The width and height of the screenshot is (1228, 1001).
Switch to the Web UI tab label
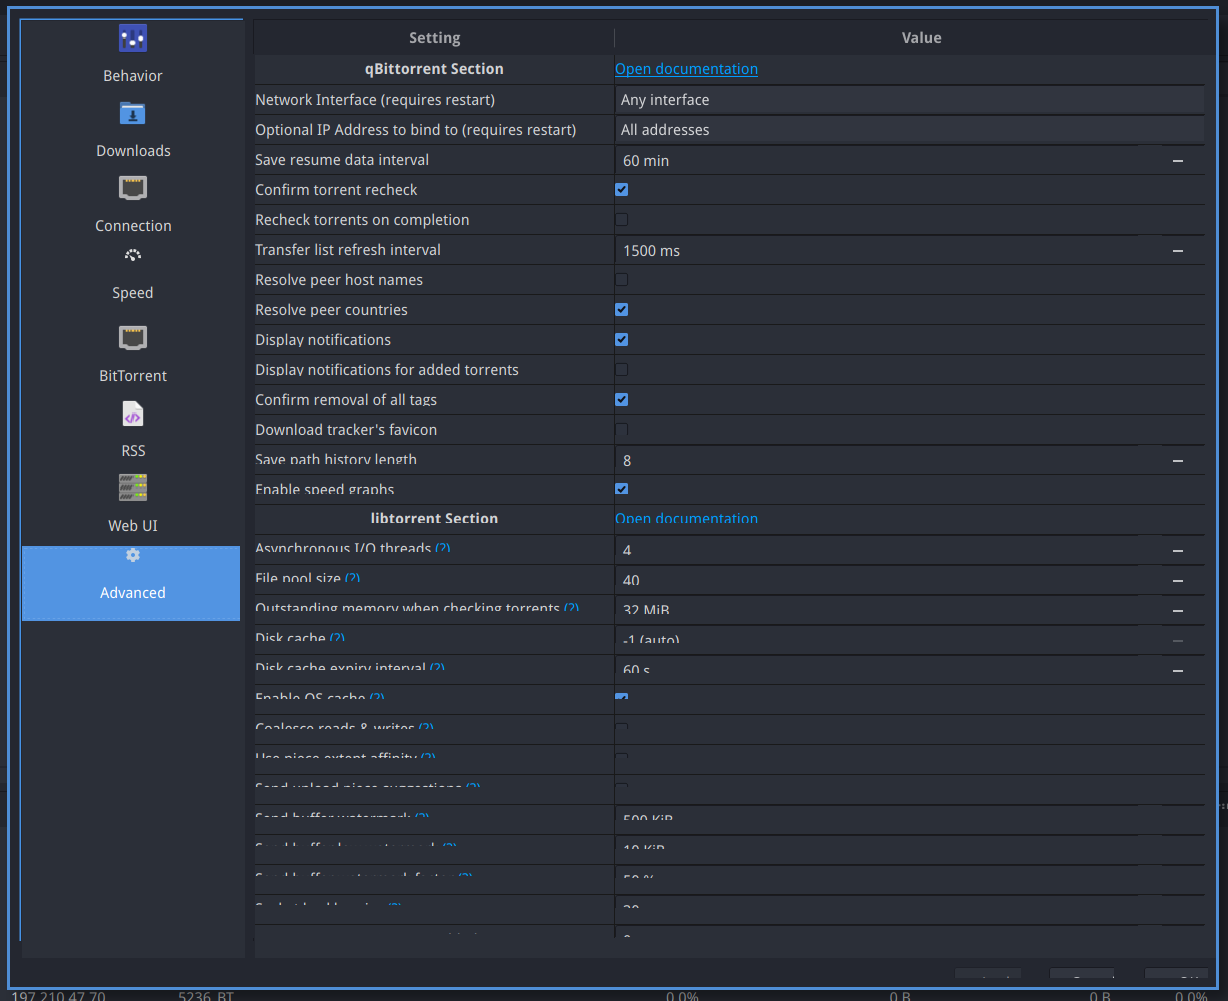click(x=133, y=526)
